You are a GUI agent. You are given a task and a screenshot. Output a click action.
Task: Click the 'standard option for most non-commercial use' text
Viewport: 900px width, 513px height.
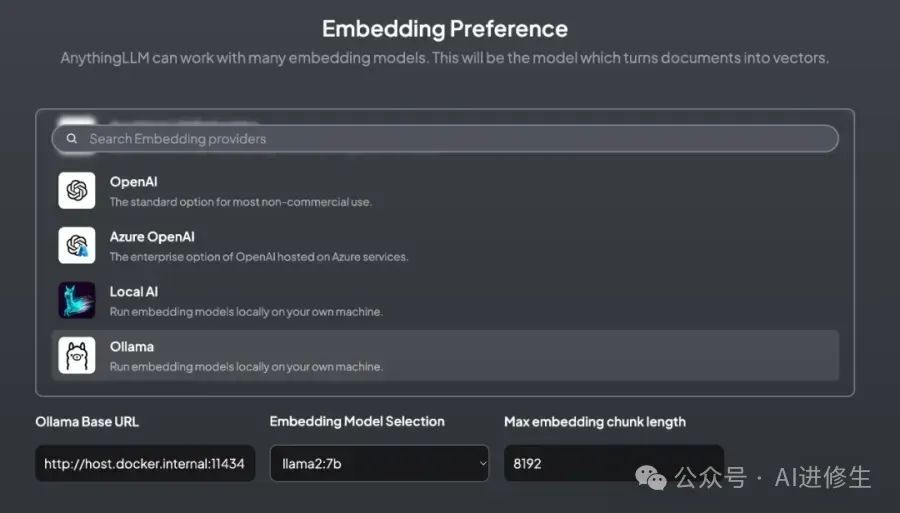[240, 202]
